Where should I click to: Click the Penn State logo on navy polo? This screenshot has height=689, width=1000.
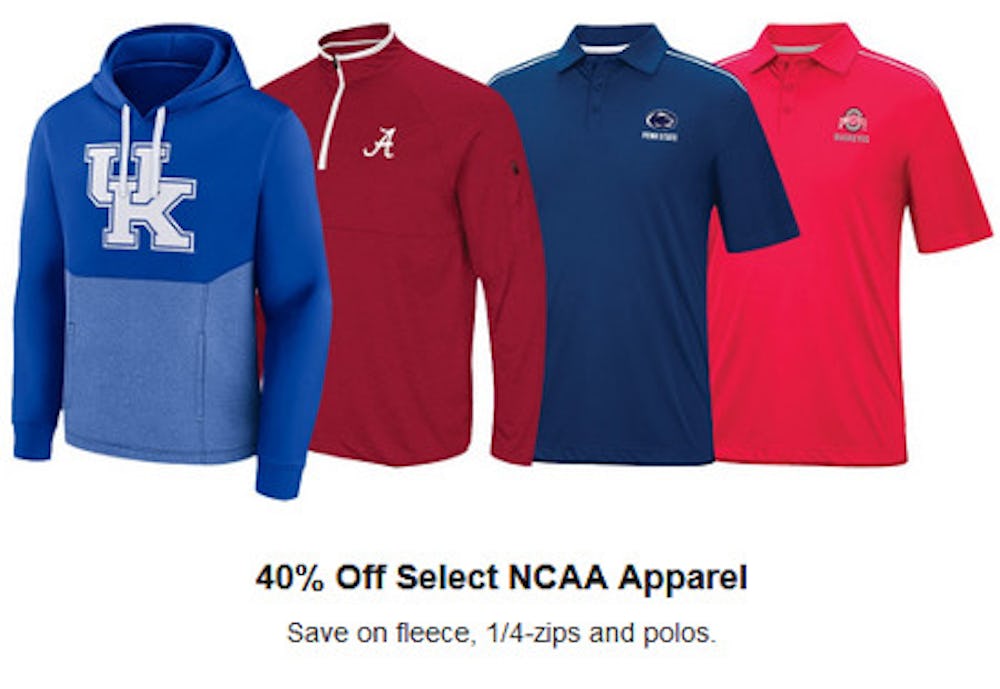click(660, 124)
